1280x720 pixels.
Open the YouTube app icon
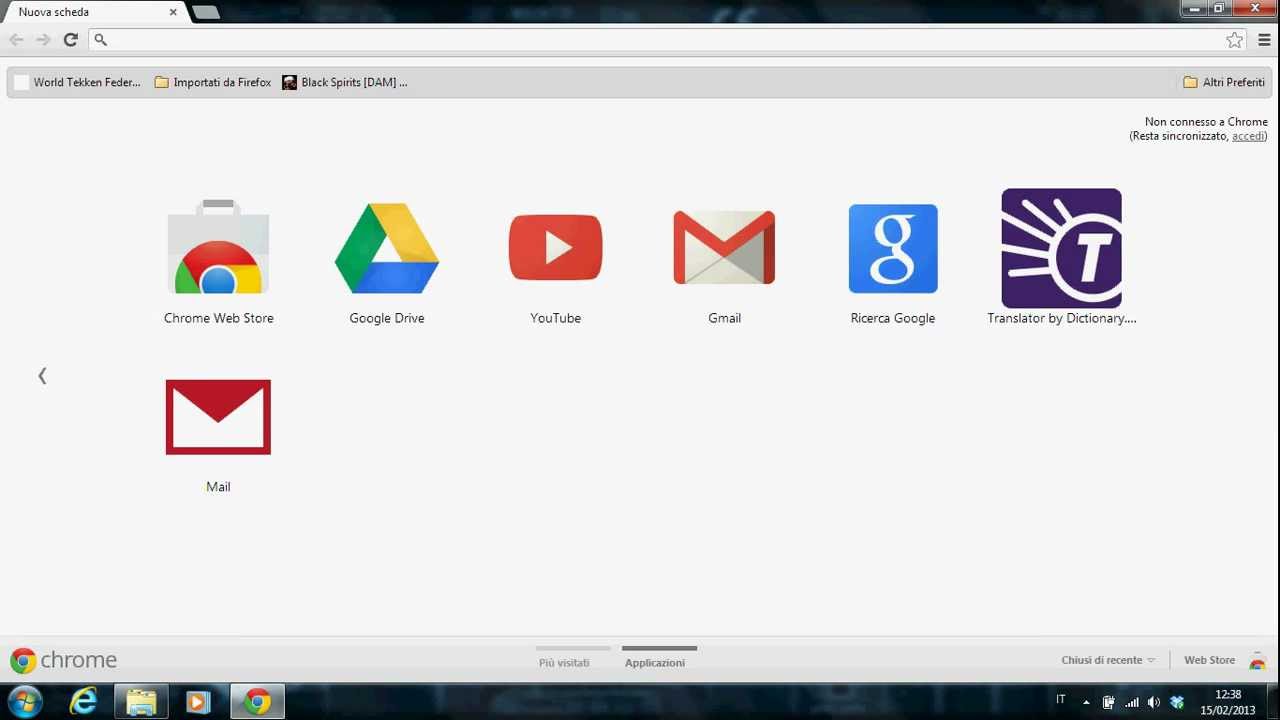(x=555, y=247)
